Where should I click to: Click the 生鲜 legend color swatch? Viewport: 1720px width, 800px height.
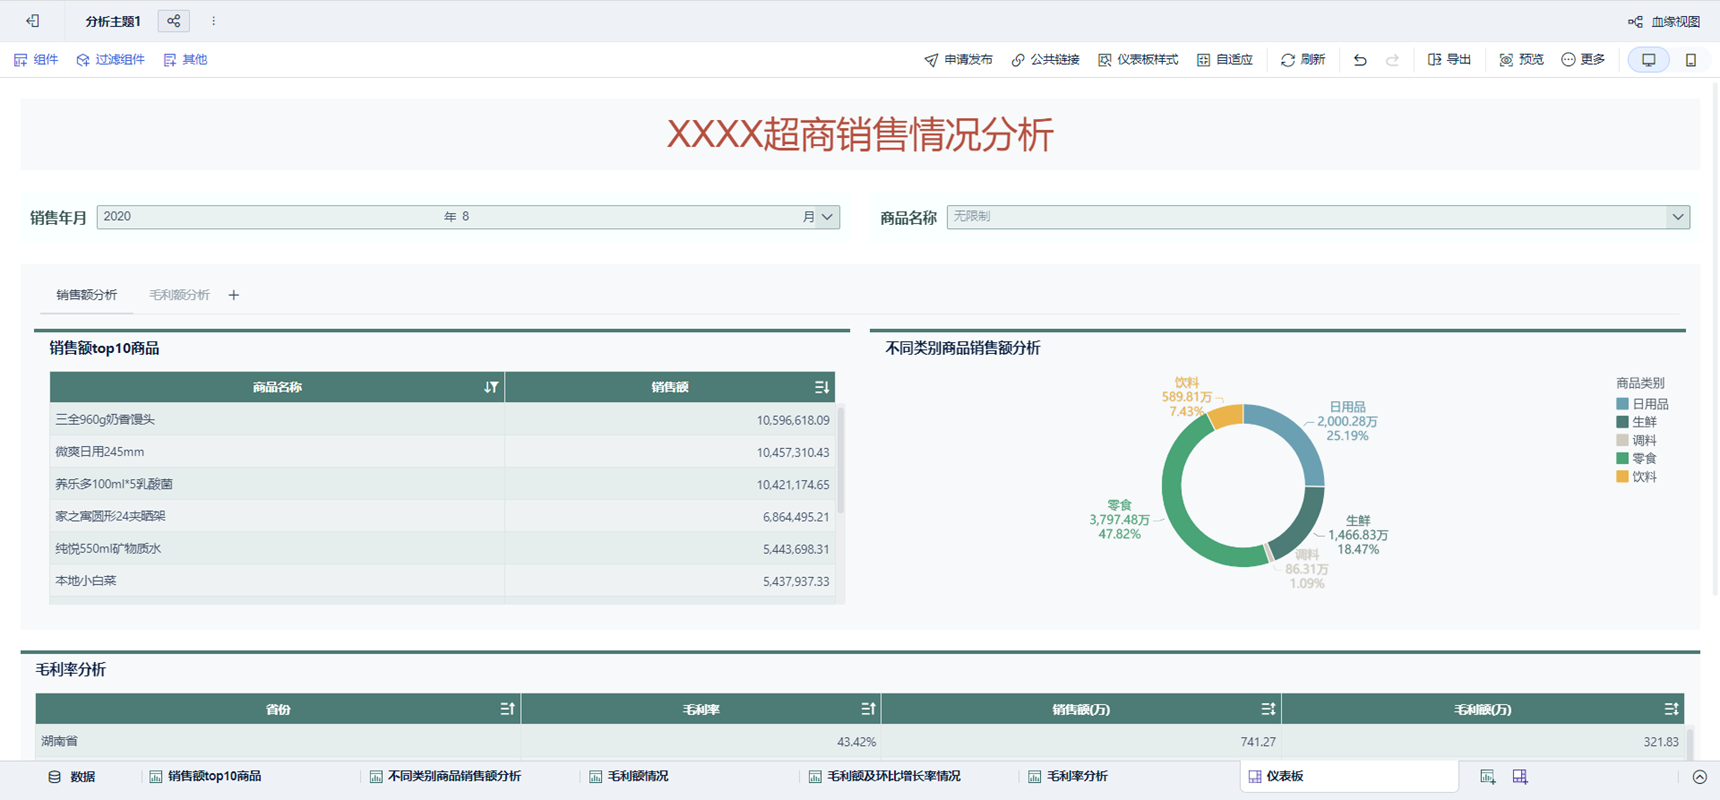click(x=1622, y=422)
